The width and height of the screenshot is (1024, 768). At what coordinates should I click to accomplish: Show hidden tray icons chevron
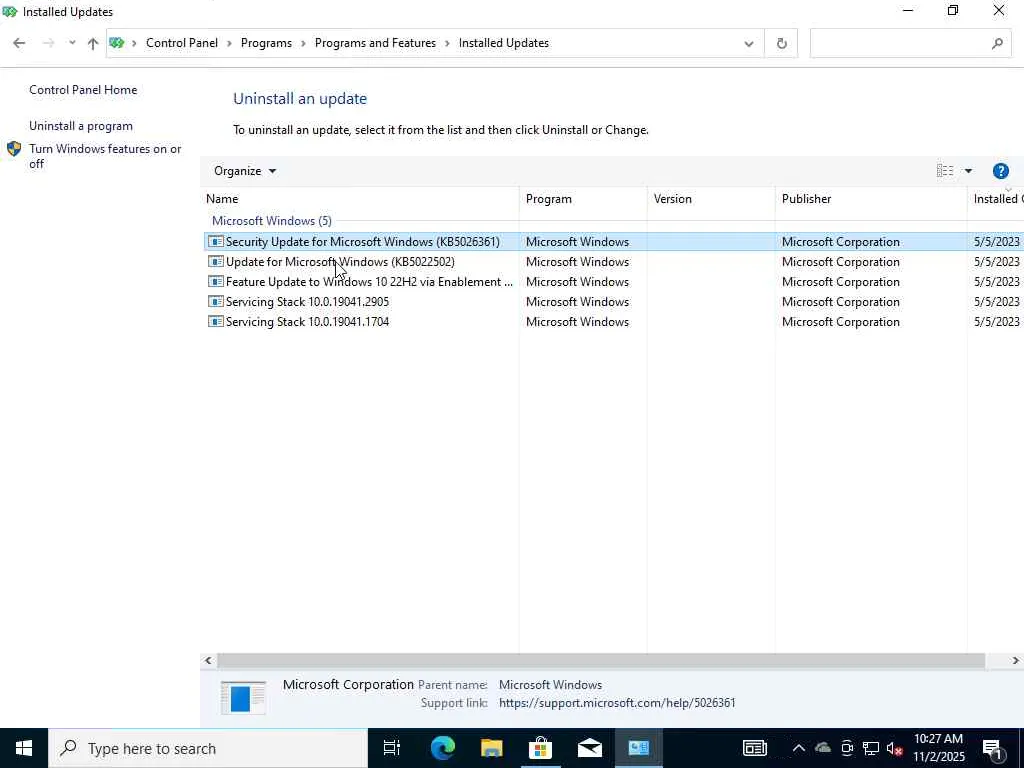798,748
